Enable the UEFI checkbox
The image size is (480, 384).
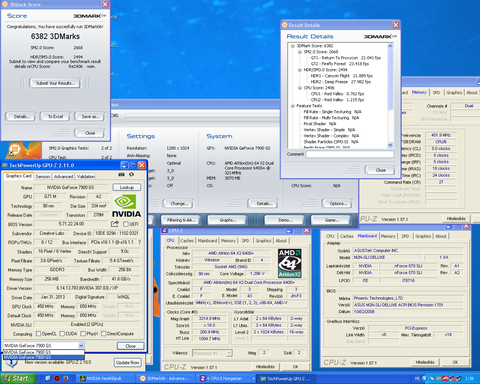click(x=126, y=224)
